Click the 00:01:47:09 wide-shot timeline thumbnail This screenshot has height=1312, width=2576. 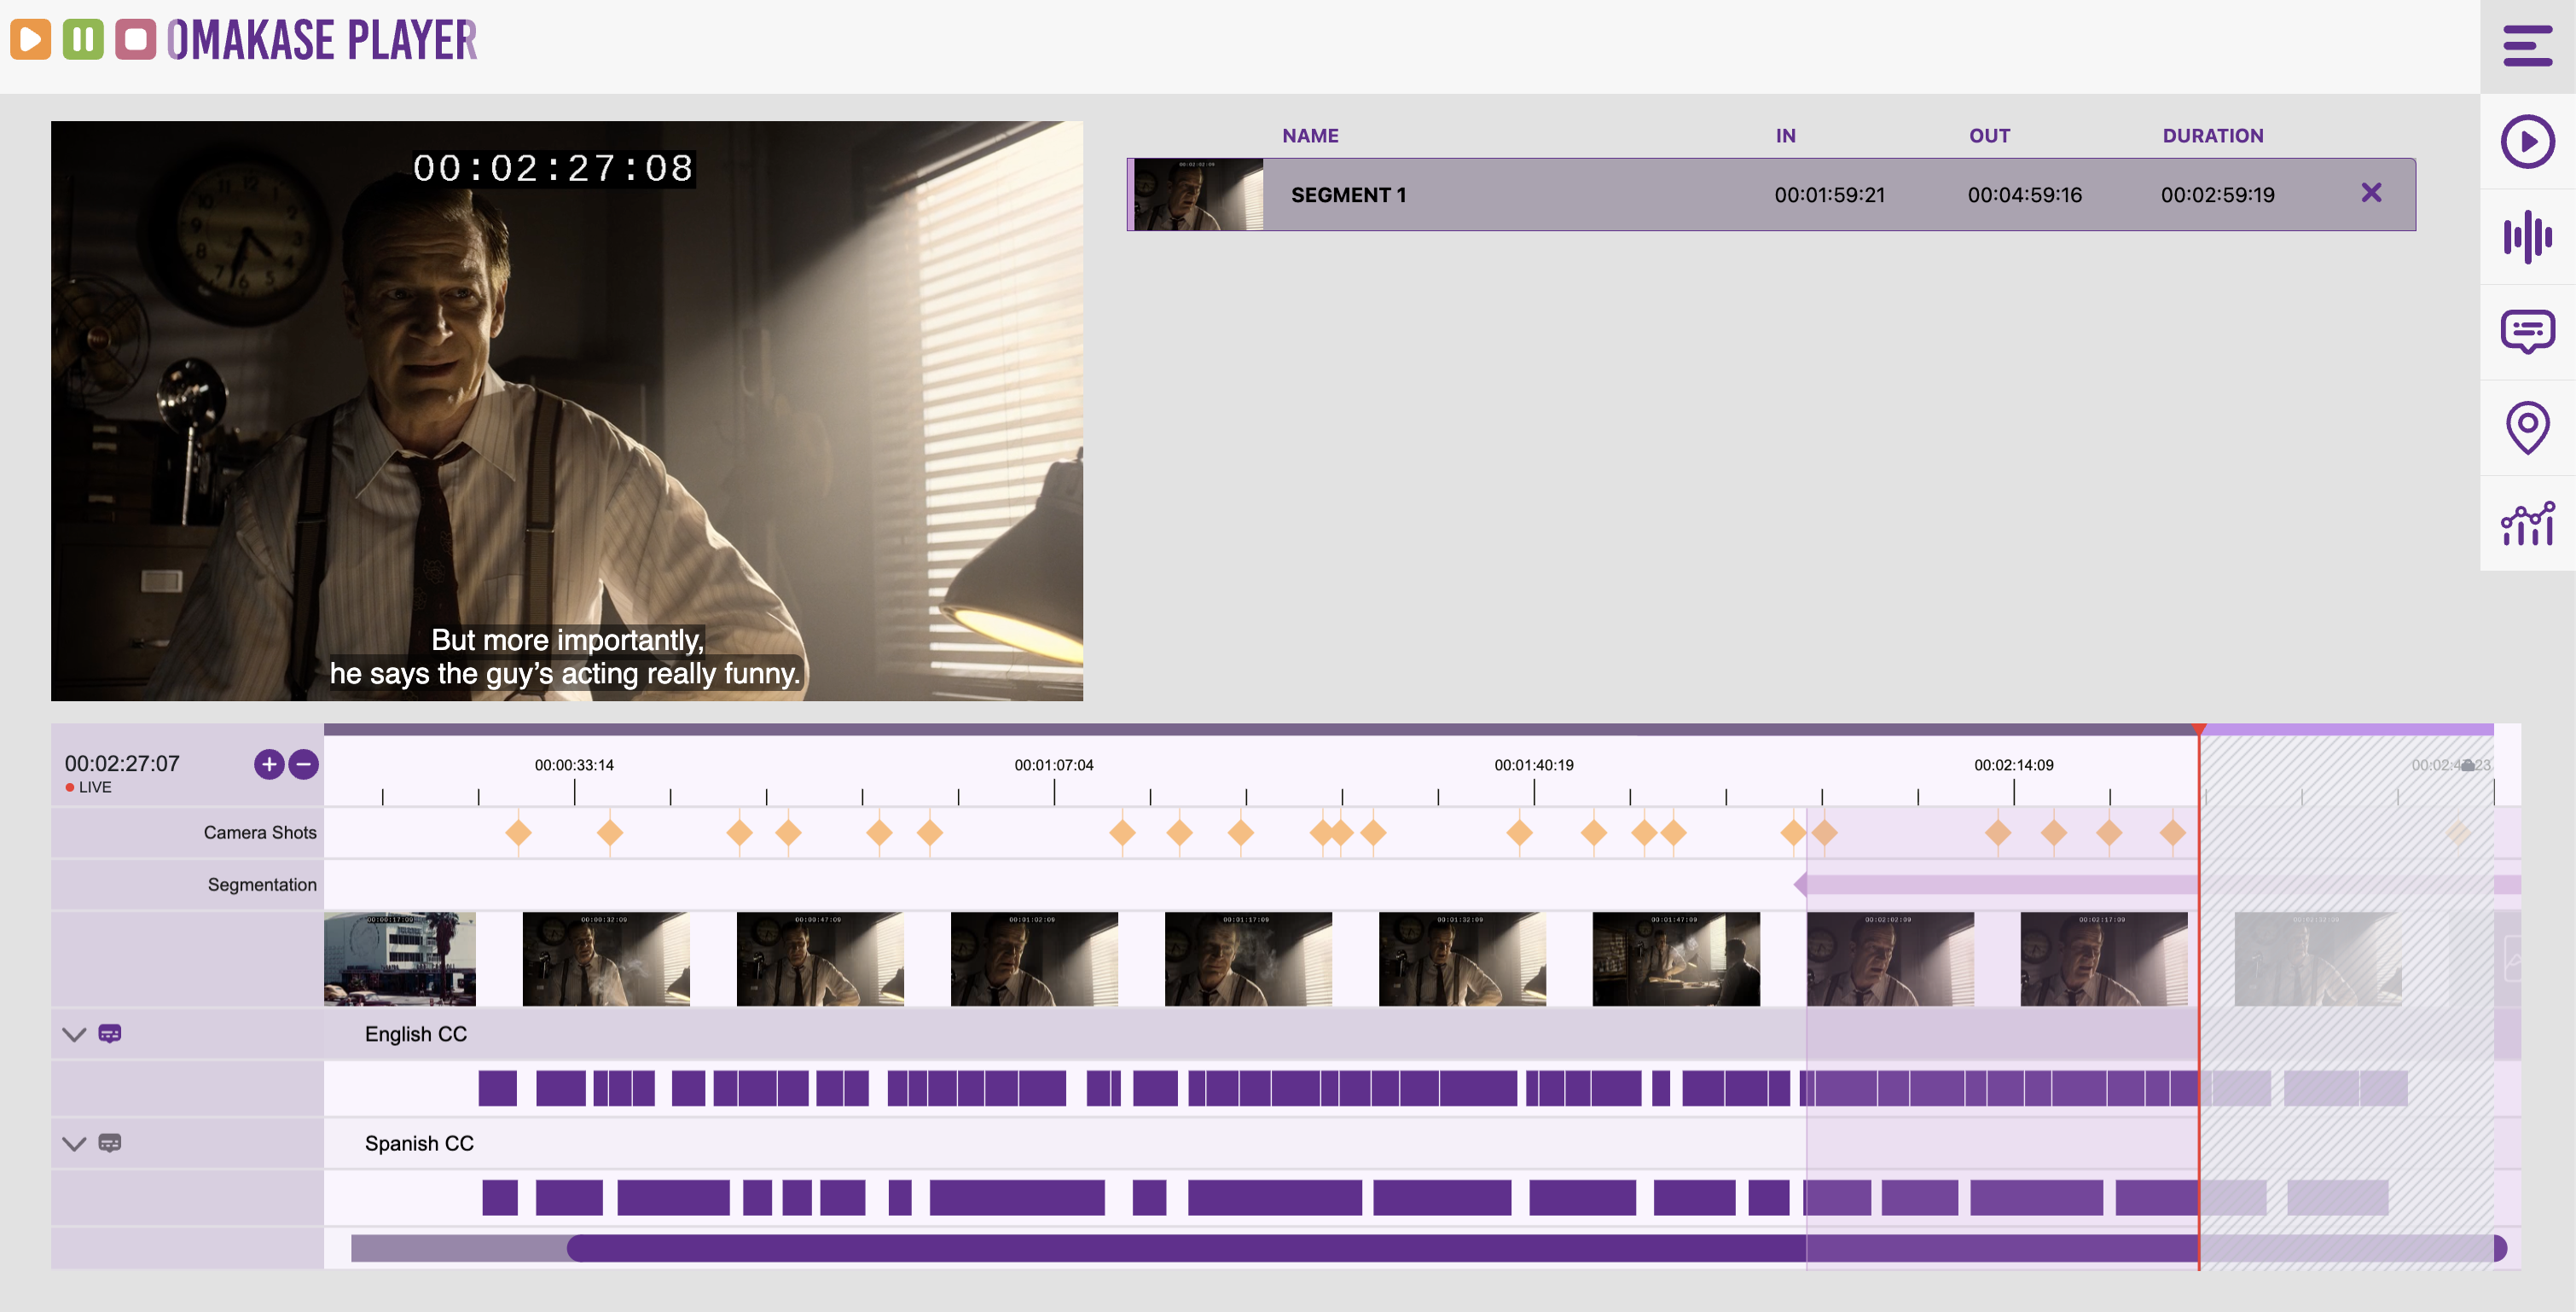coord(1676,958)
